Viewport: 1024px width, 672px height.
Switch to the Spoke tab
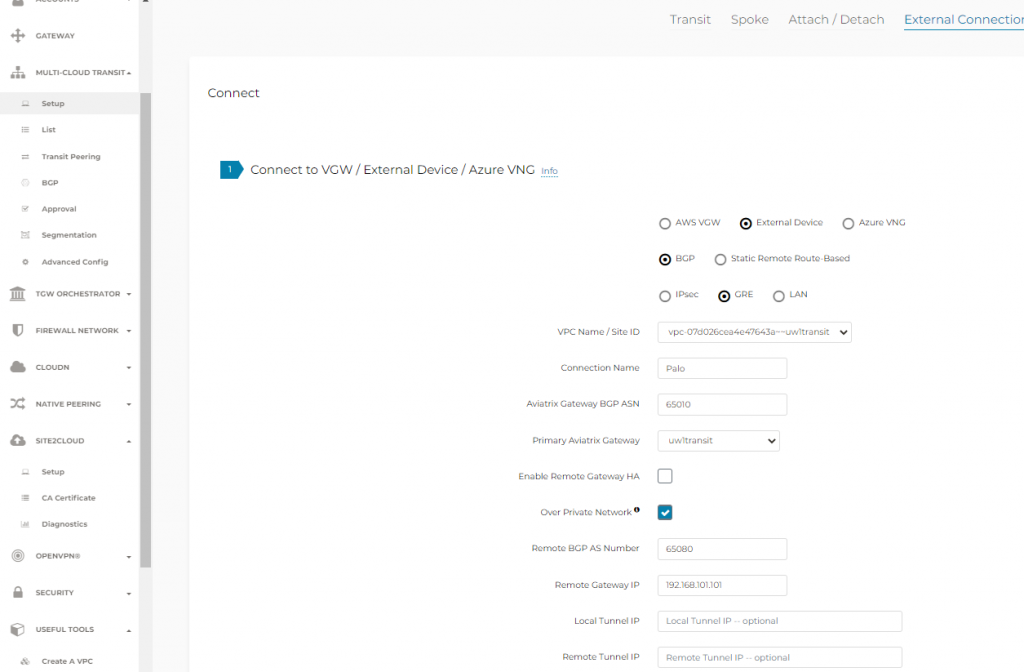click(750, 20)
